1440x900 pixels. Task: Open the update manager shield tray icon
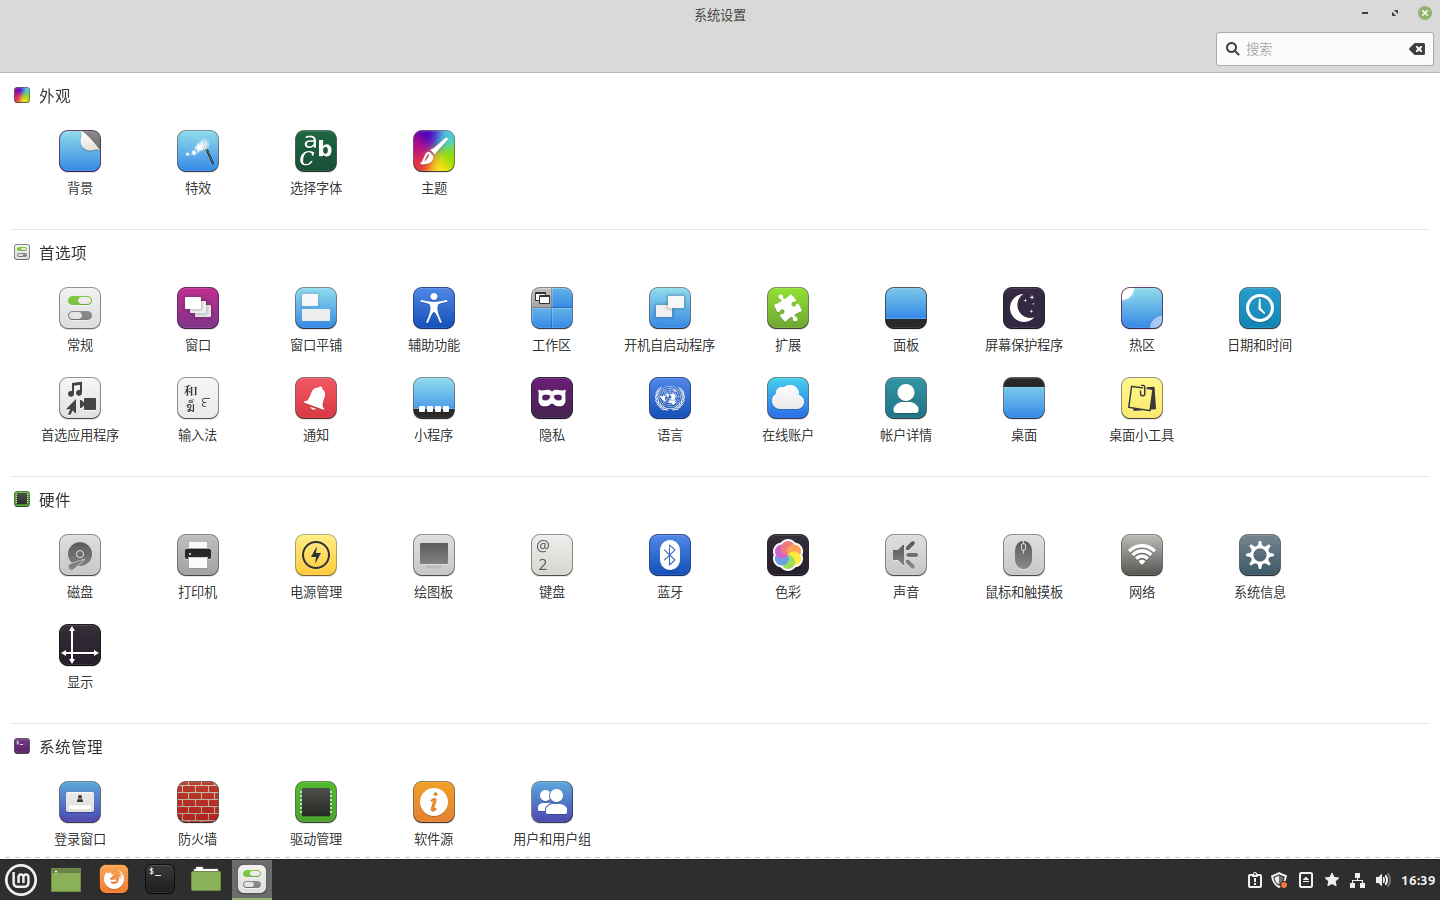tap(1279, 880)
